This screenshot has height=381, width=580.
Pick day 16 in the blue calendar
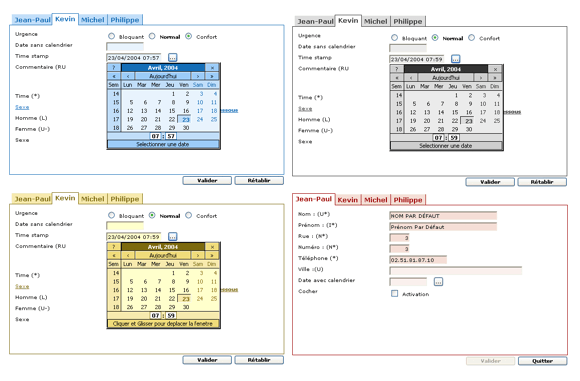tap(186, 111)
